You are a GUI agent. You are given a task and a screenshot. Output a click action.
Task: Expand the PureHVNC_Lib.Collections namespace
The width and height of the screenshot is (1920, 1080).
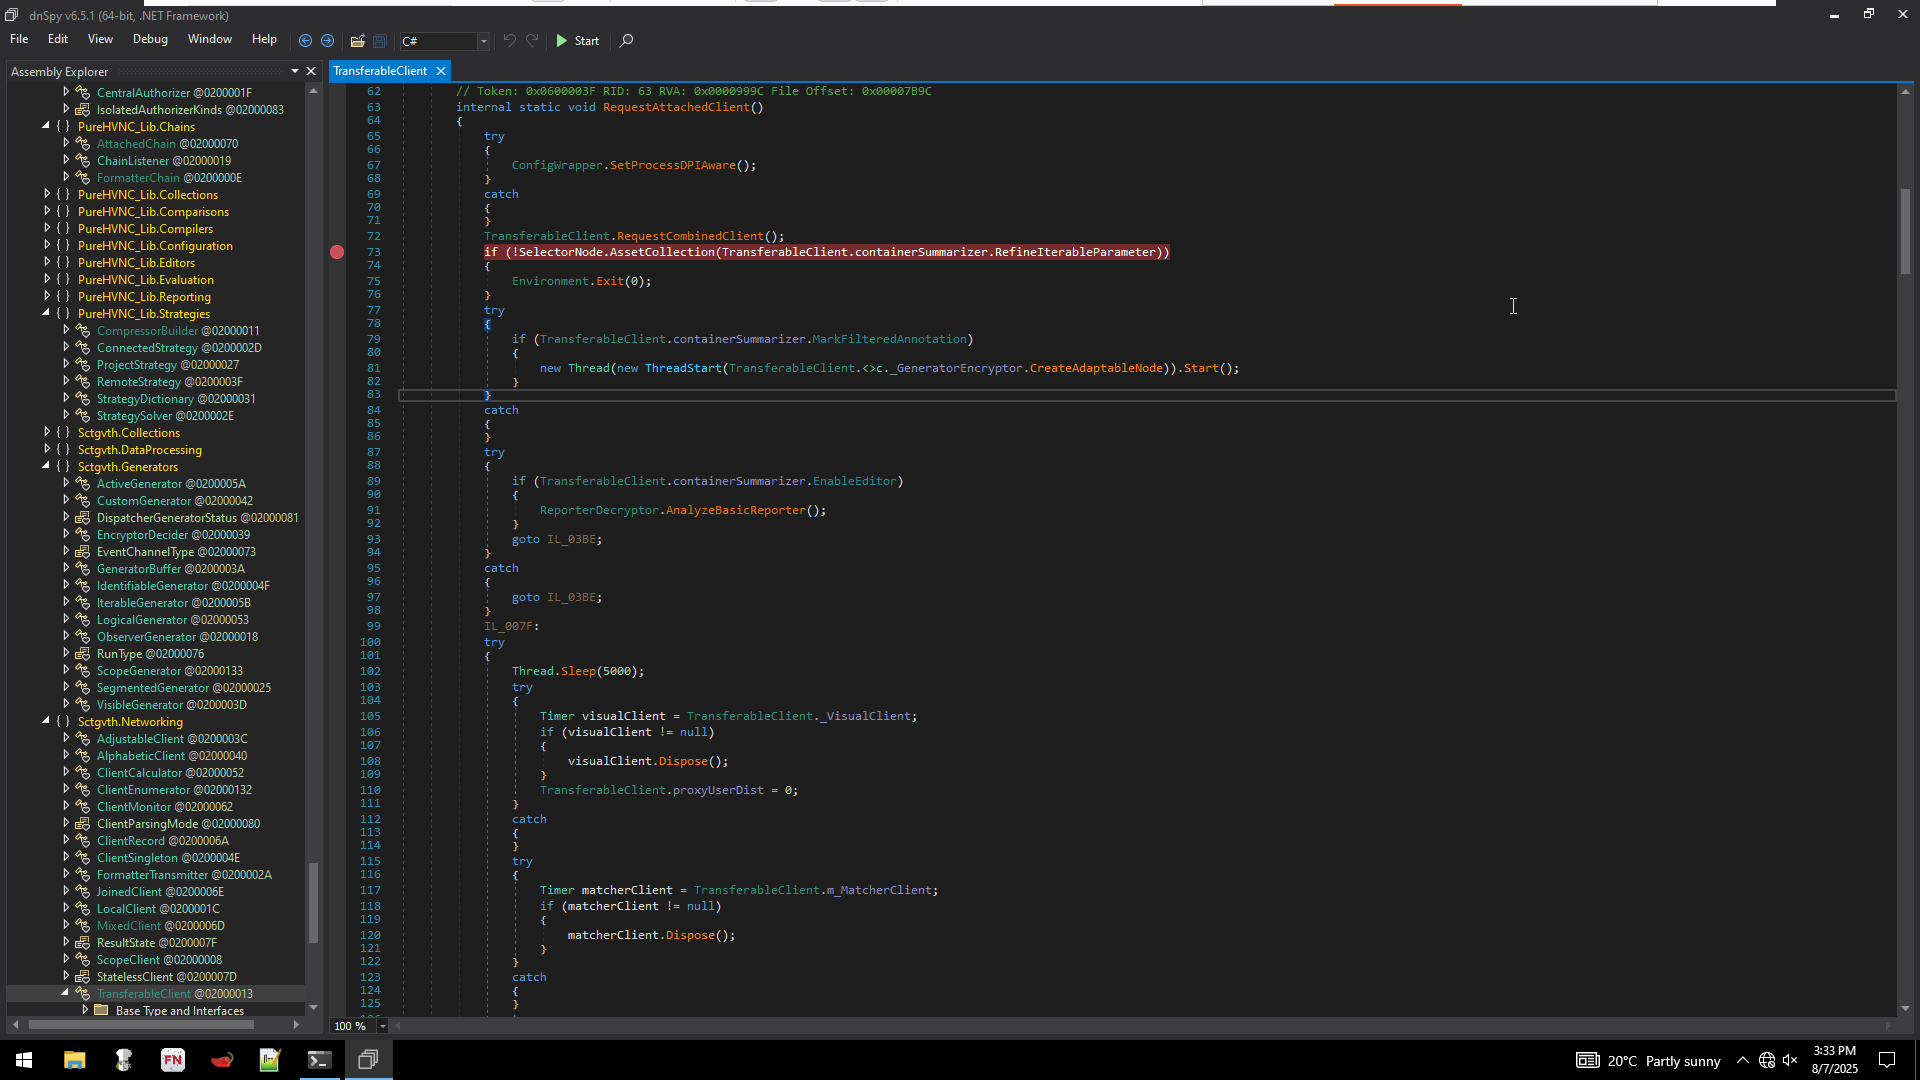pyautogui.click(x=48, y=194)
